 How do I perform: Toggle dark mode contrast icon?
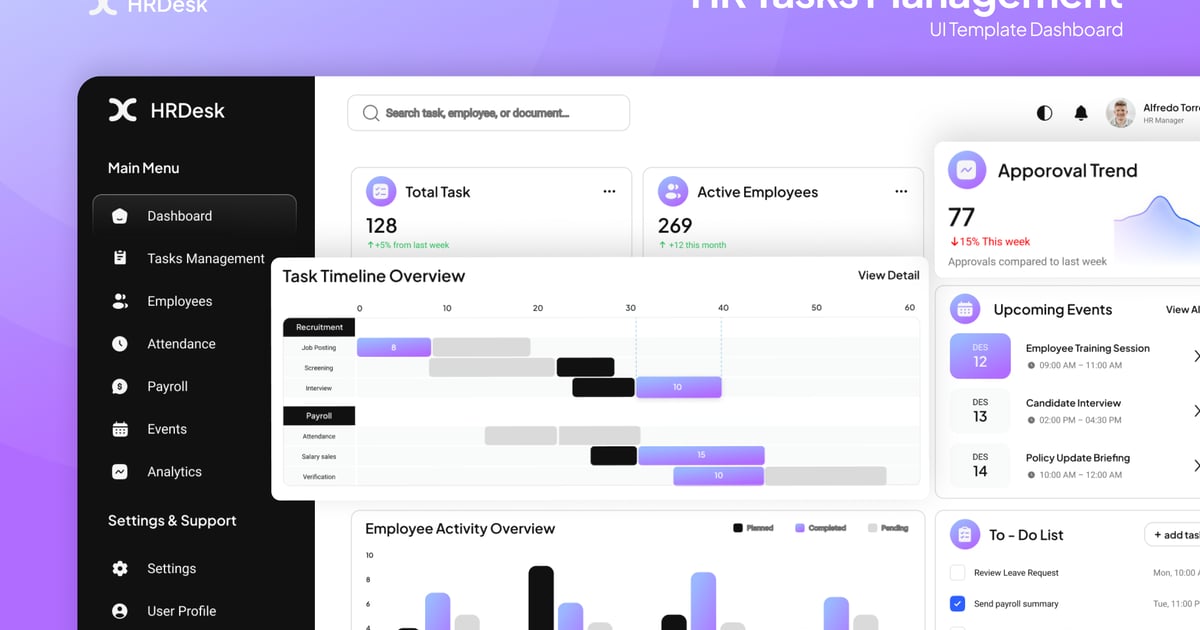(x=1044, y=113)
